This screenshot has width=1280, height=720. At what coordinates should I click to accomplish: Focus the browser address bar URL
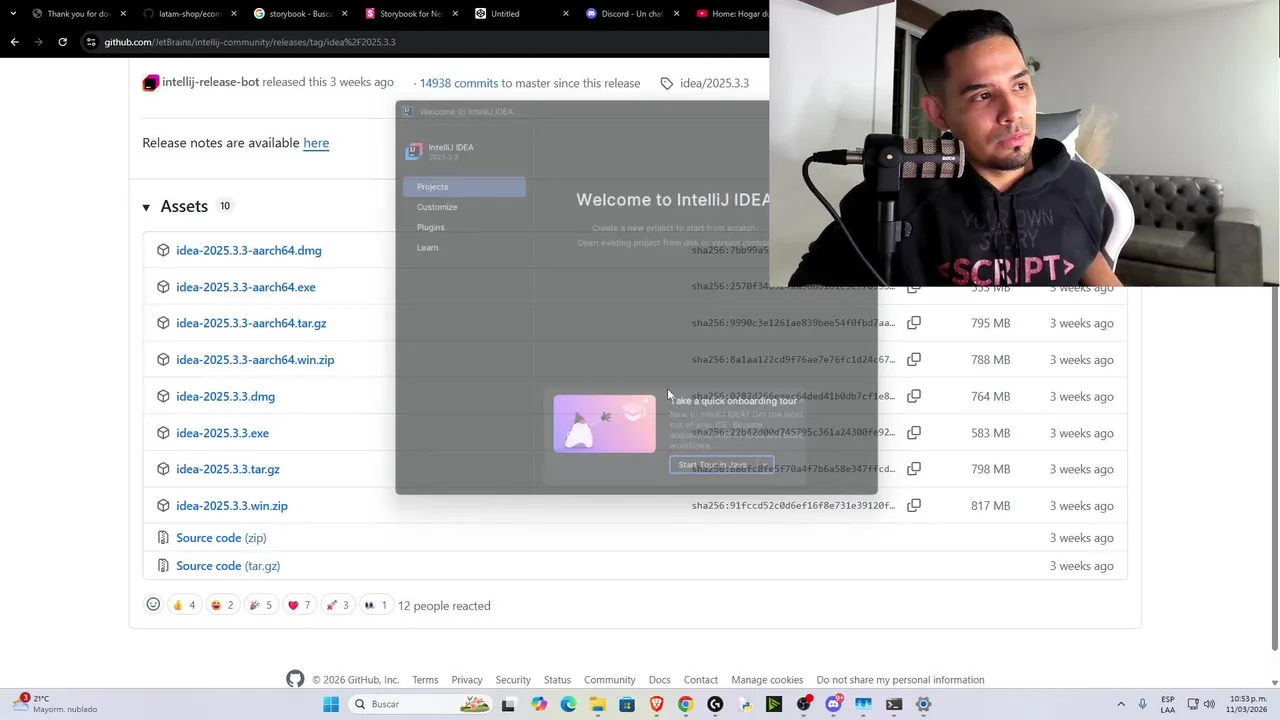[x=250, y=42]
